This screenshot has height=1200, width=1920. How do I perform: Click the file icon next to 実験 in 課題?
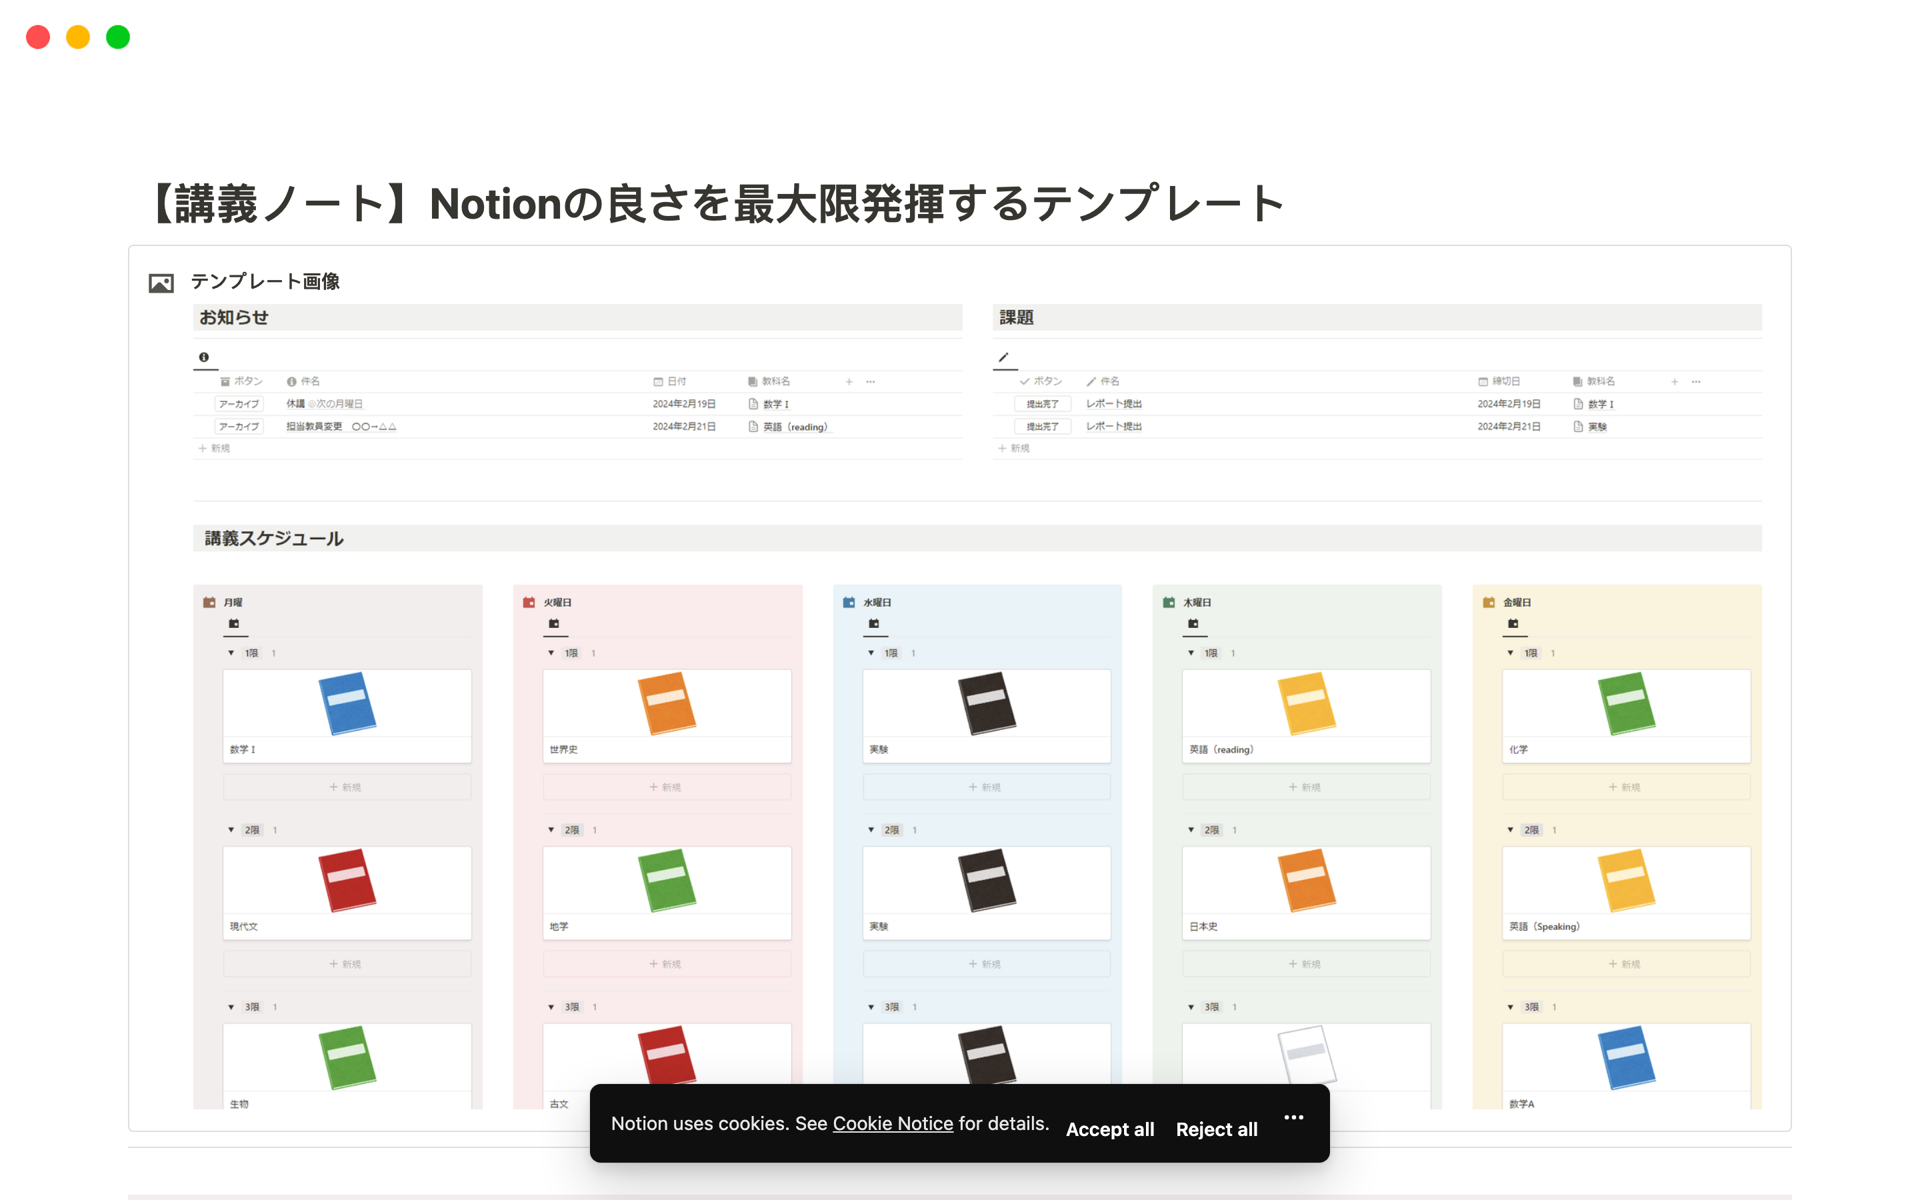click(x=1578, y=426)
